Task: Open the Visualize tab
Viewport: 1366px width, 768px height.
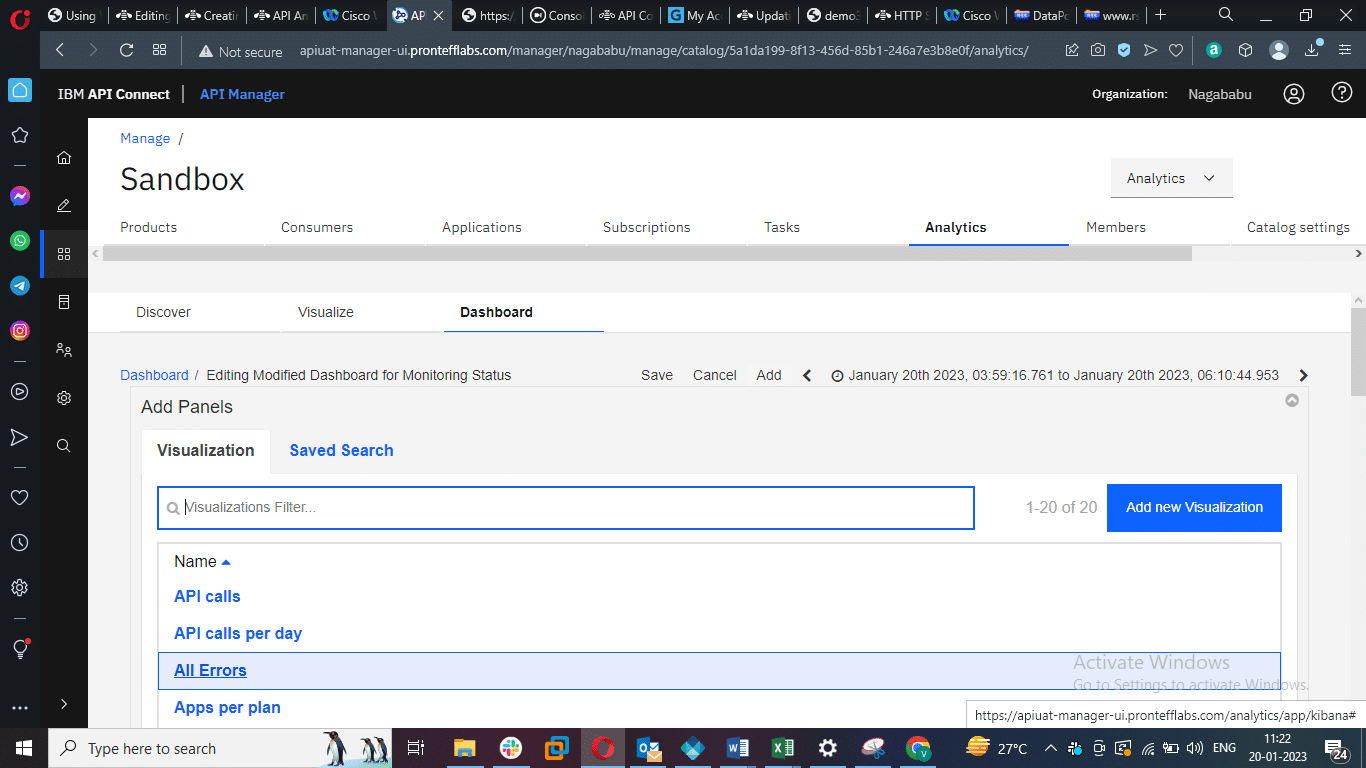Action: [326, 312]
